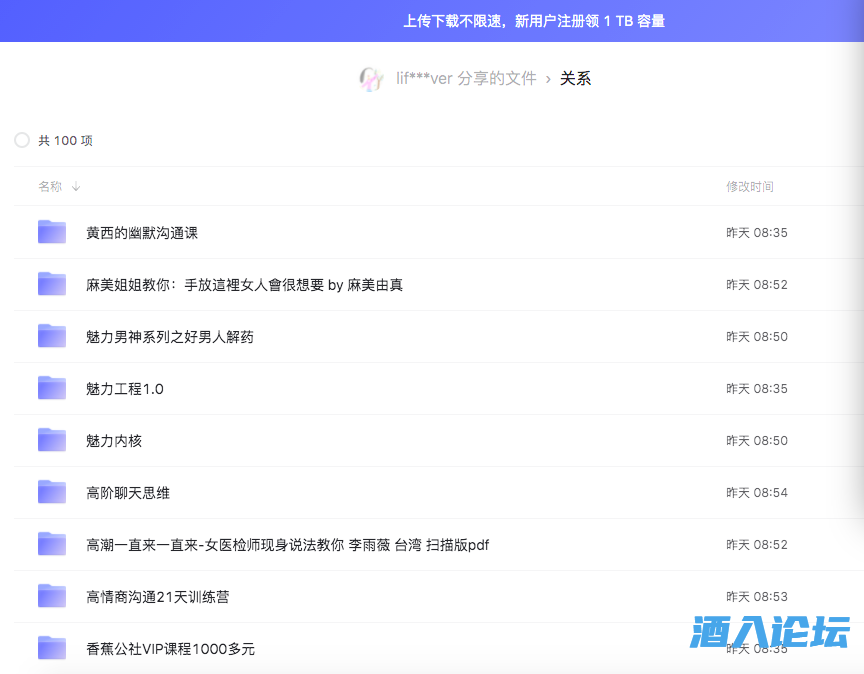Click the folder icon beside 魅力工程1.0
The height and width of the screenshot is (674, 864).
51,388
